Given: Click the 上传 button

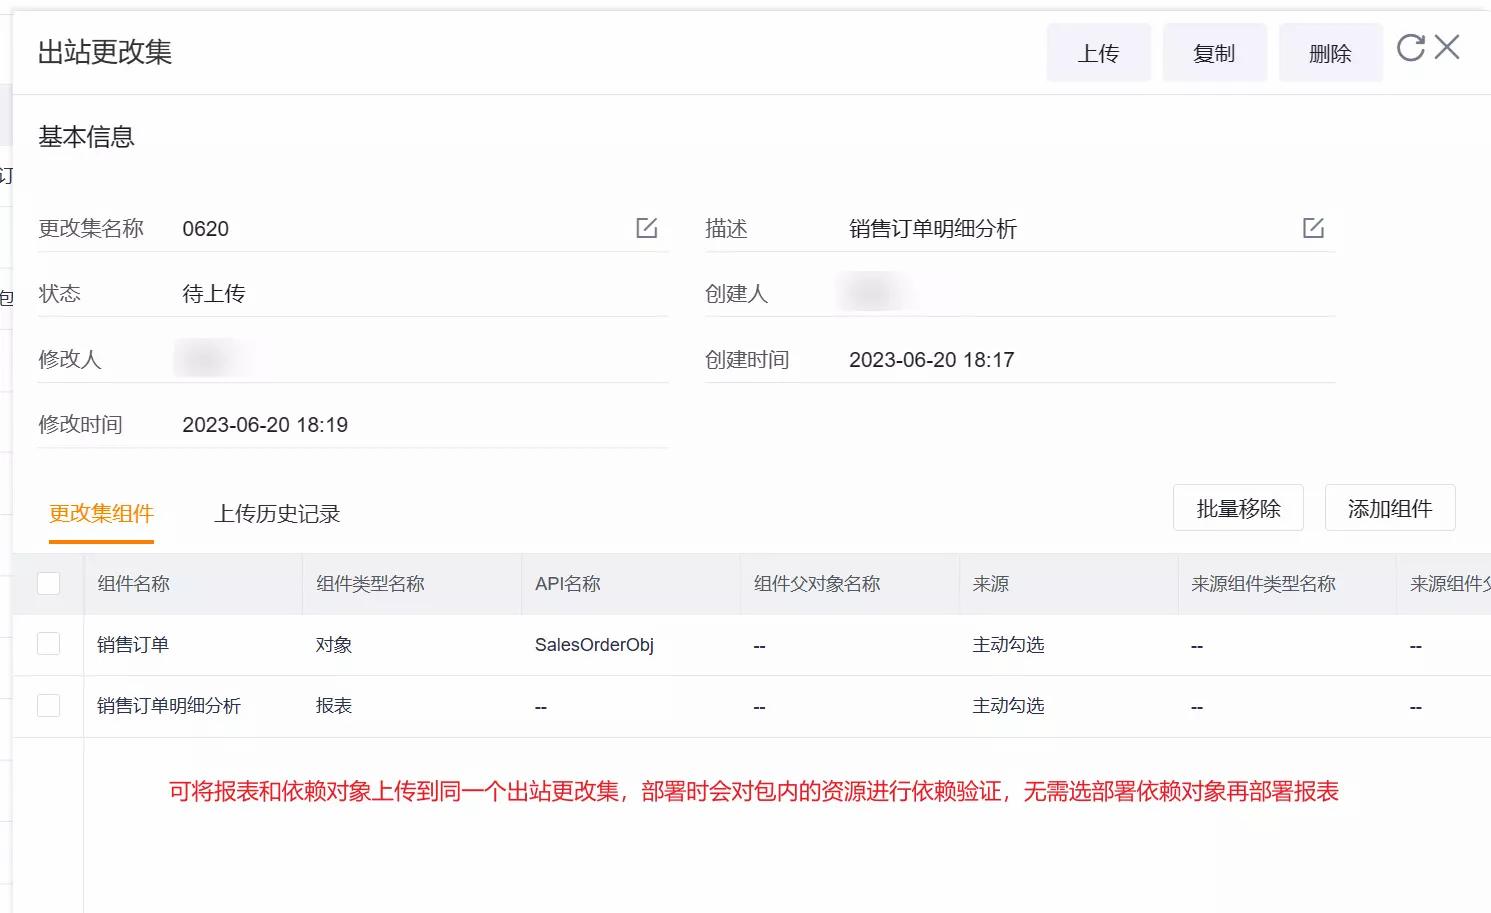Looking at the screenshot, I should tap(1098, 53).
